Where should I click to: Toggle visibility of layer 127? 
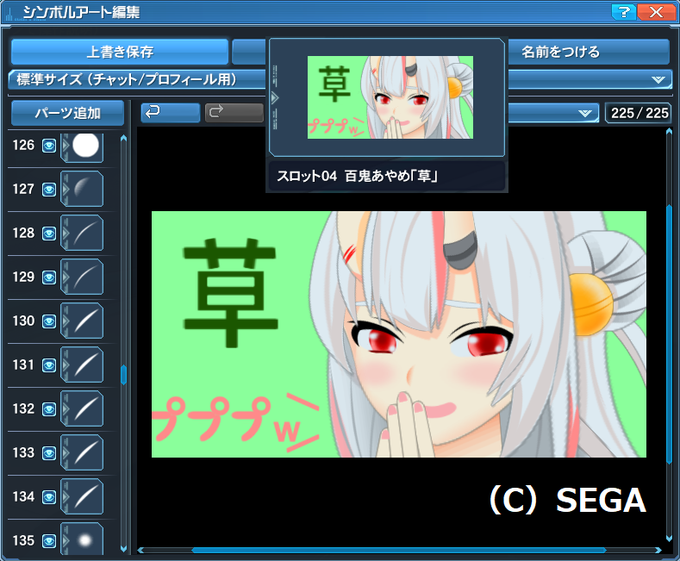[x=49, y=189]
